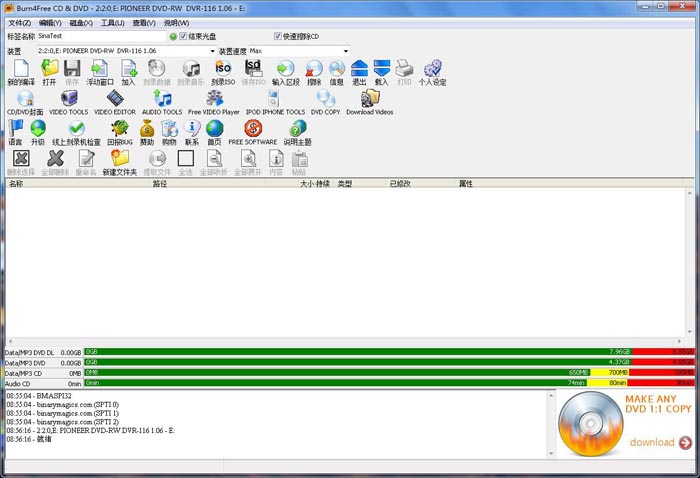
Task: Open the 查看(V) menu
Action: point(144,23)
